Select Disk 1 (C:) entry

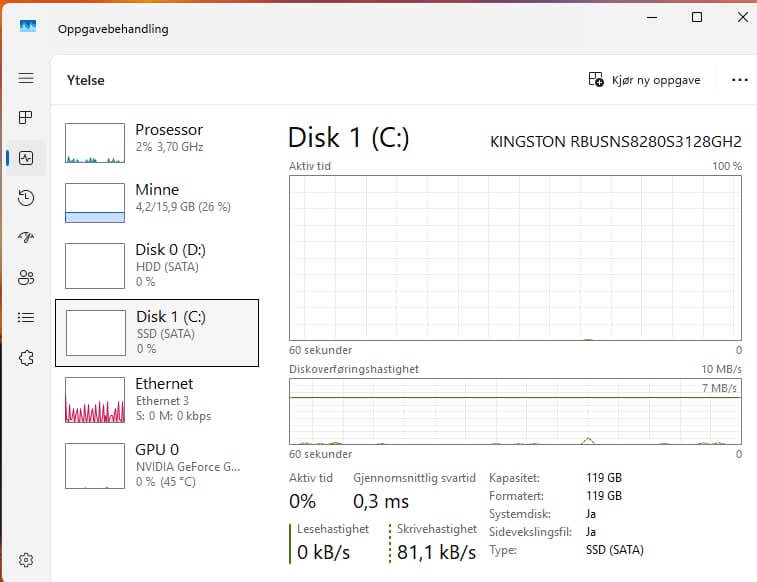coord(157,333)
